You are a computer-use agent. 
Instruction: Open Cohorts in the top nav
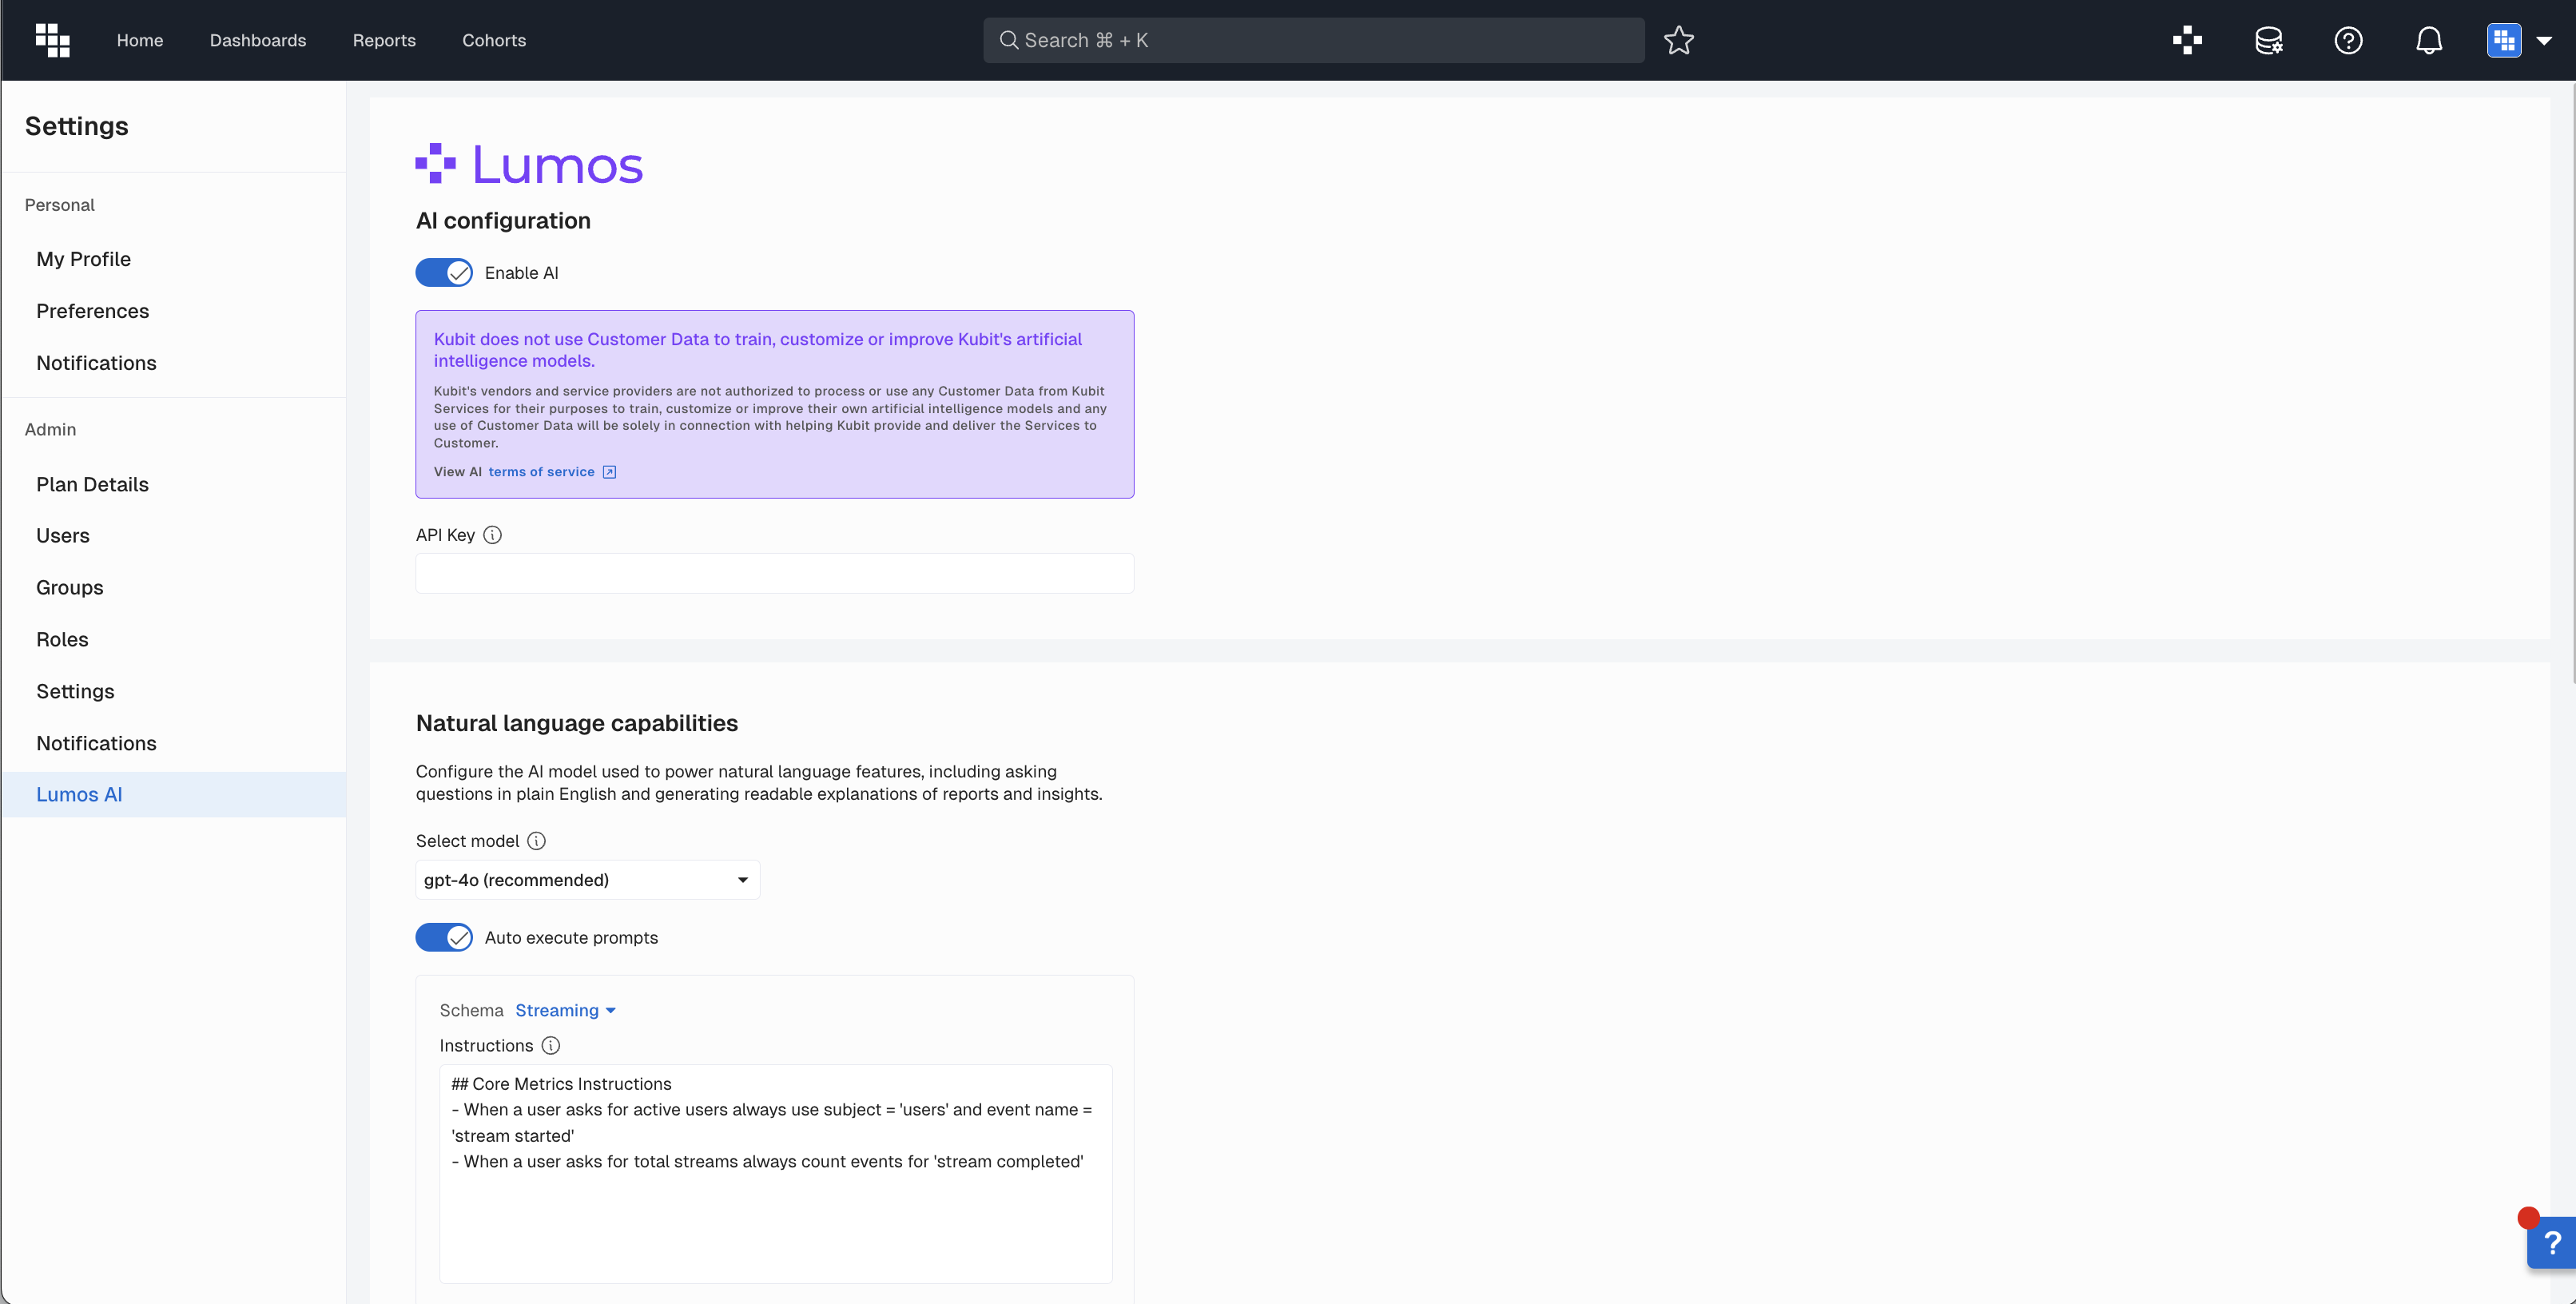[x=494, y=40]
